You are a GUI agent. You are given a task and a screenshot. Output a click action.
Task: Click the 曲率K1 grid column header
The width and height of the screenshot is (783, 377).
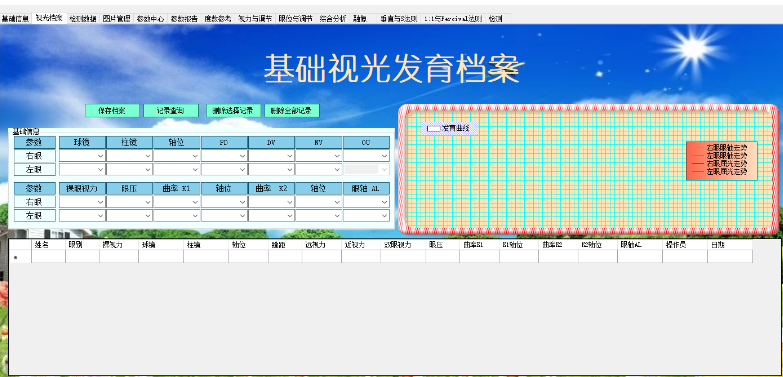tap(479, 245)
